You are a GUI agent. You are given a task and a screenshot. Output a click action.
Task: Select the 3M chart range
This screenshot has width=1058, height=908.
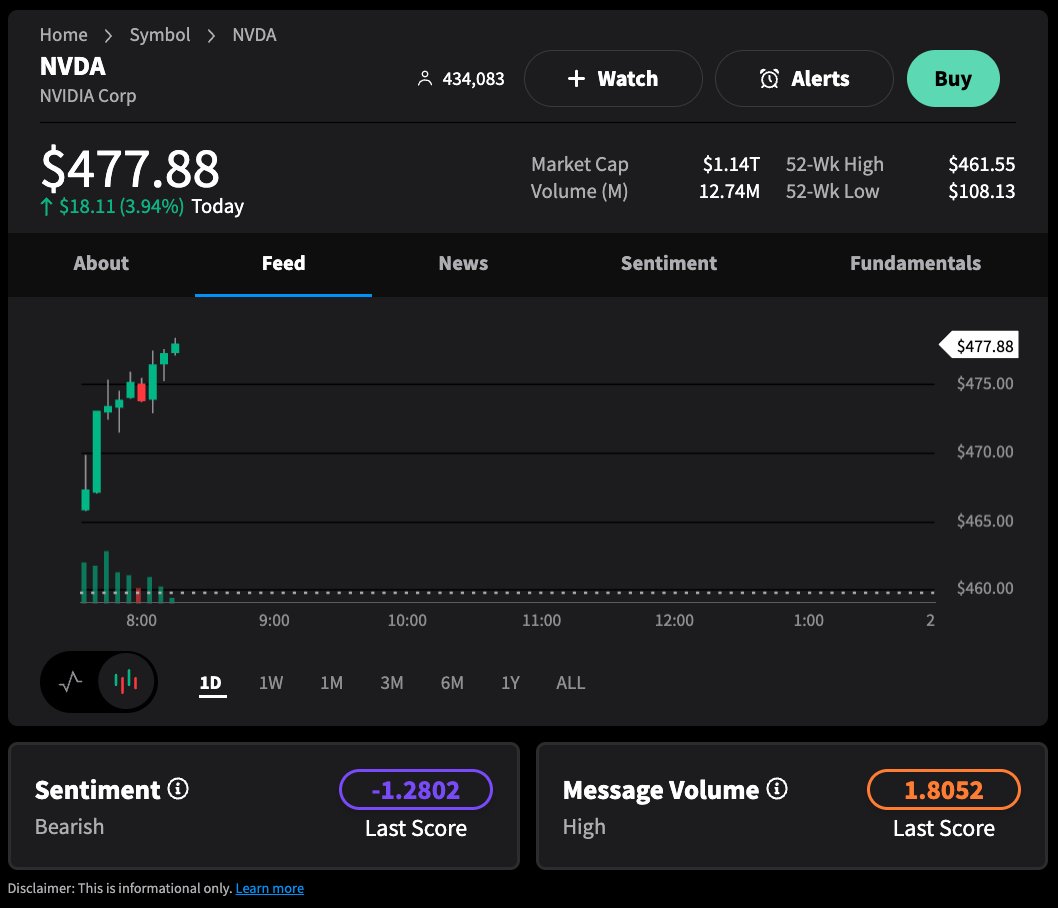coord(392,683)
